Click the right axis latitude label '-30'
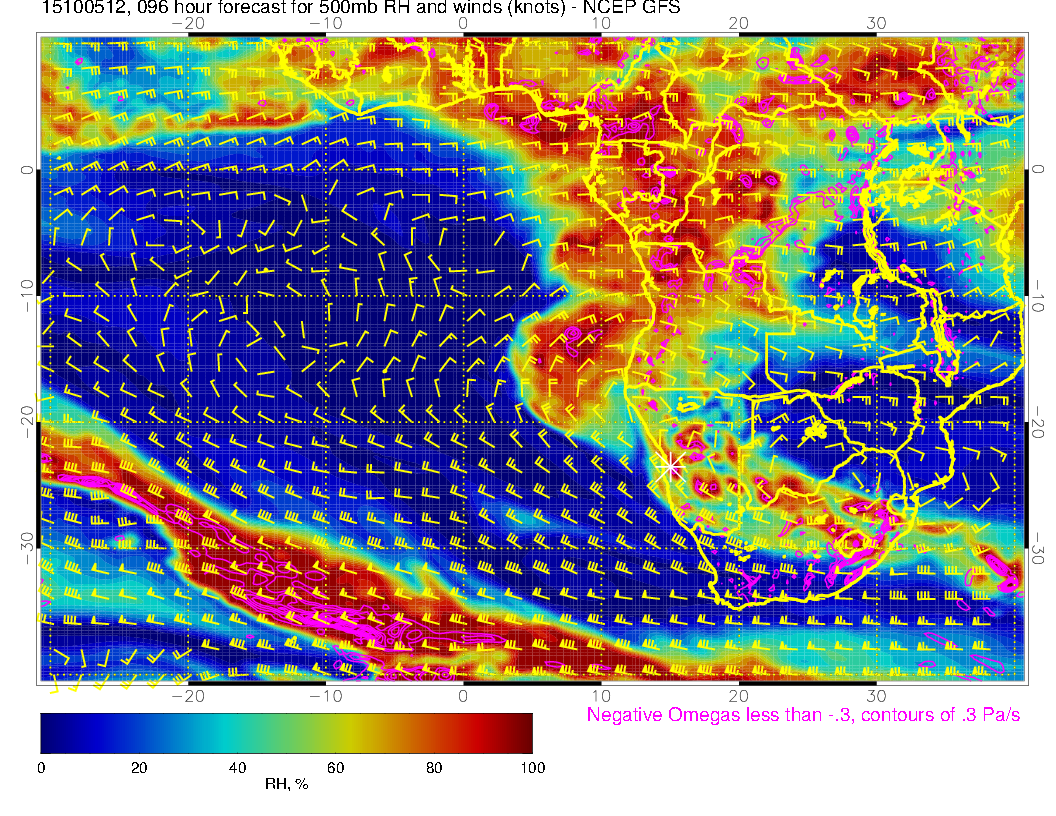Image resolution: width=1056 pixels, height=816 pixels. tap(1038, 549)
